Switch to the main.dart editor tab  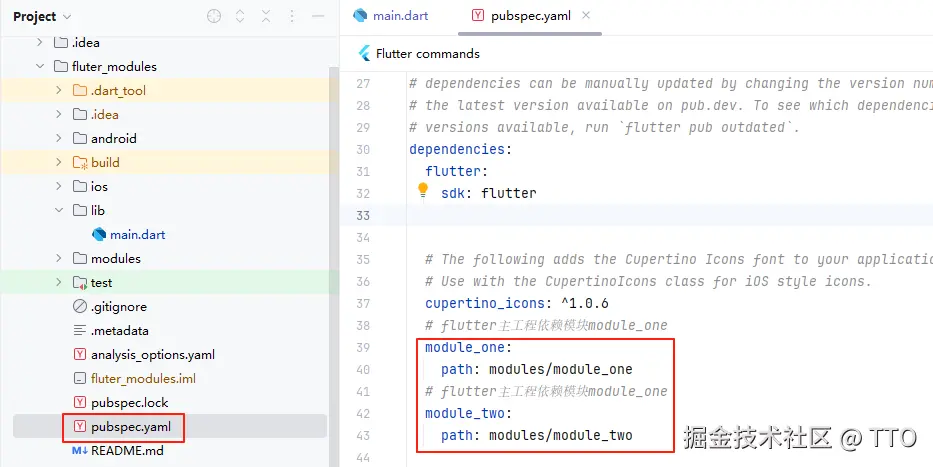coord(390,15)
